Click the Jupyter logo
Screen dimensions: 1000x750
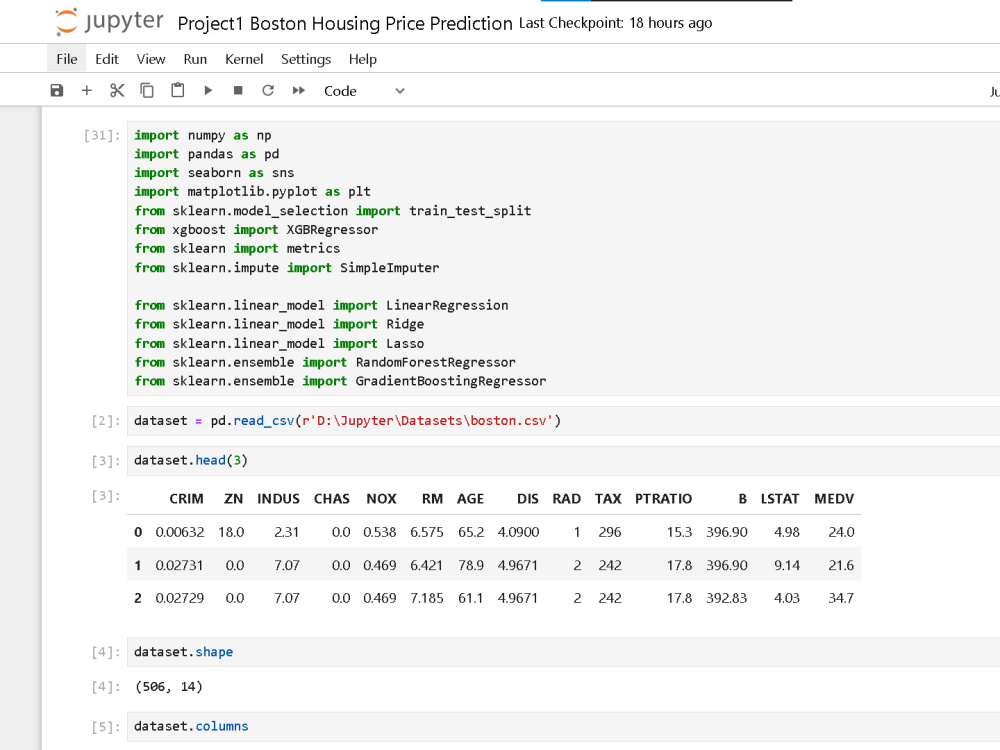pyautogui.click(x=109, y=22)
